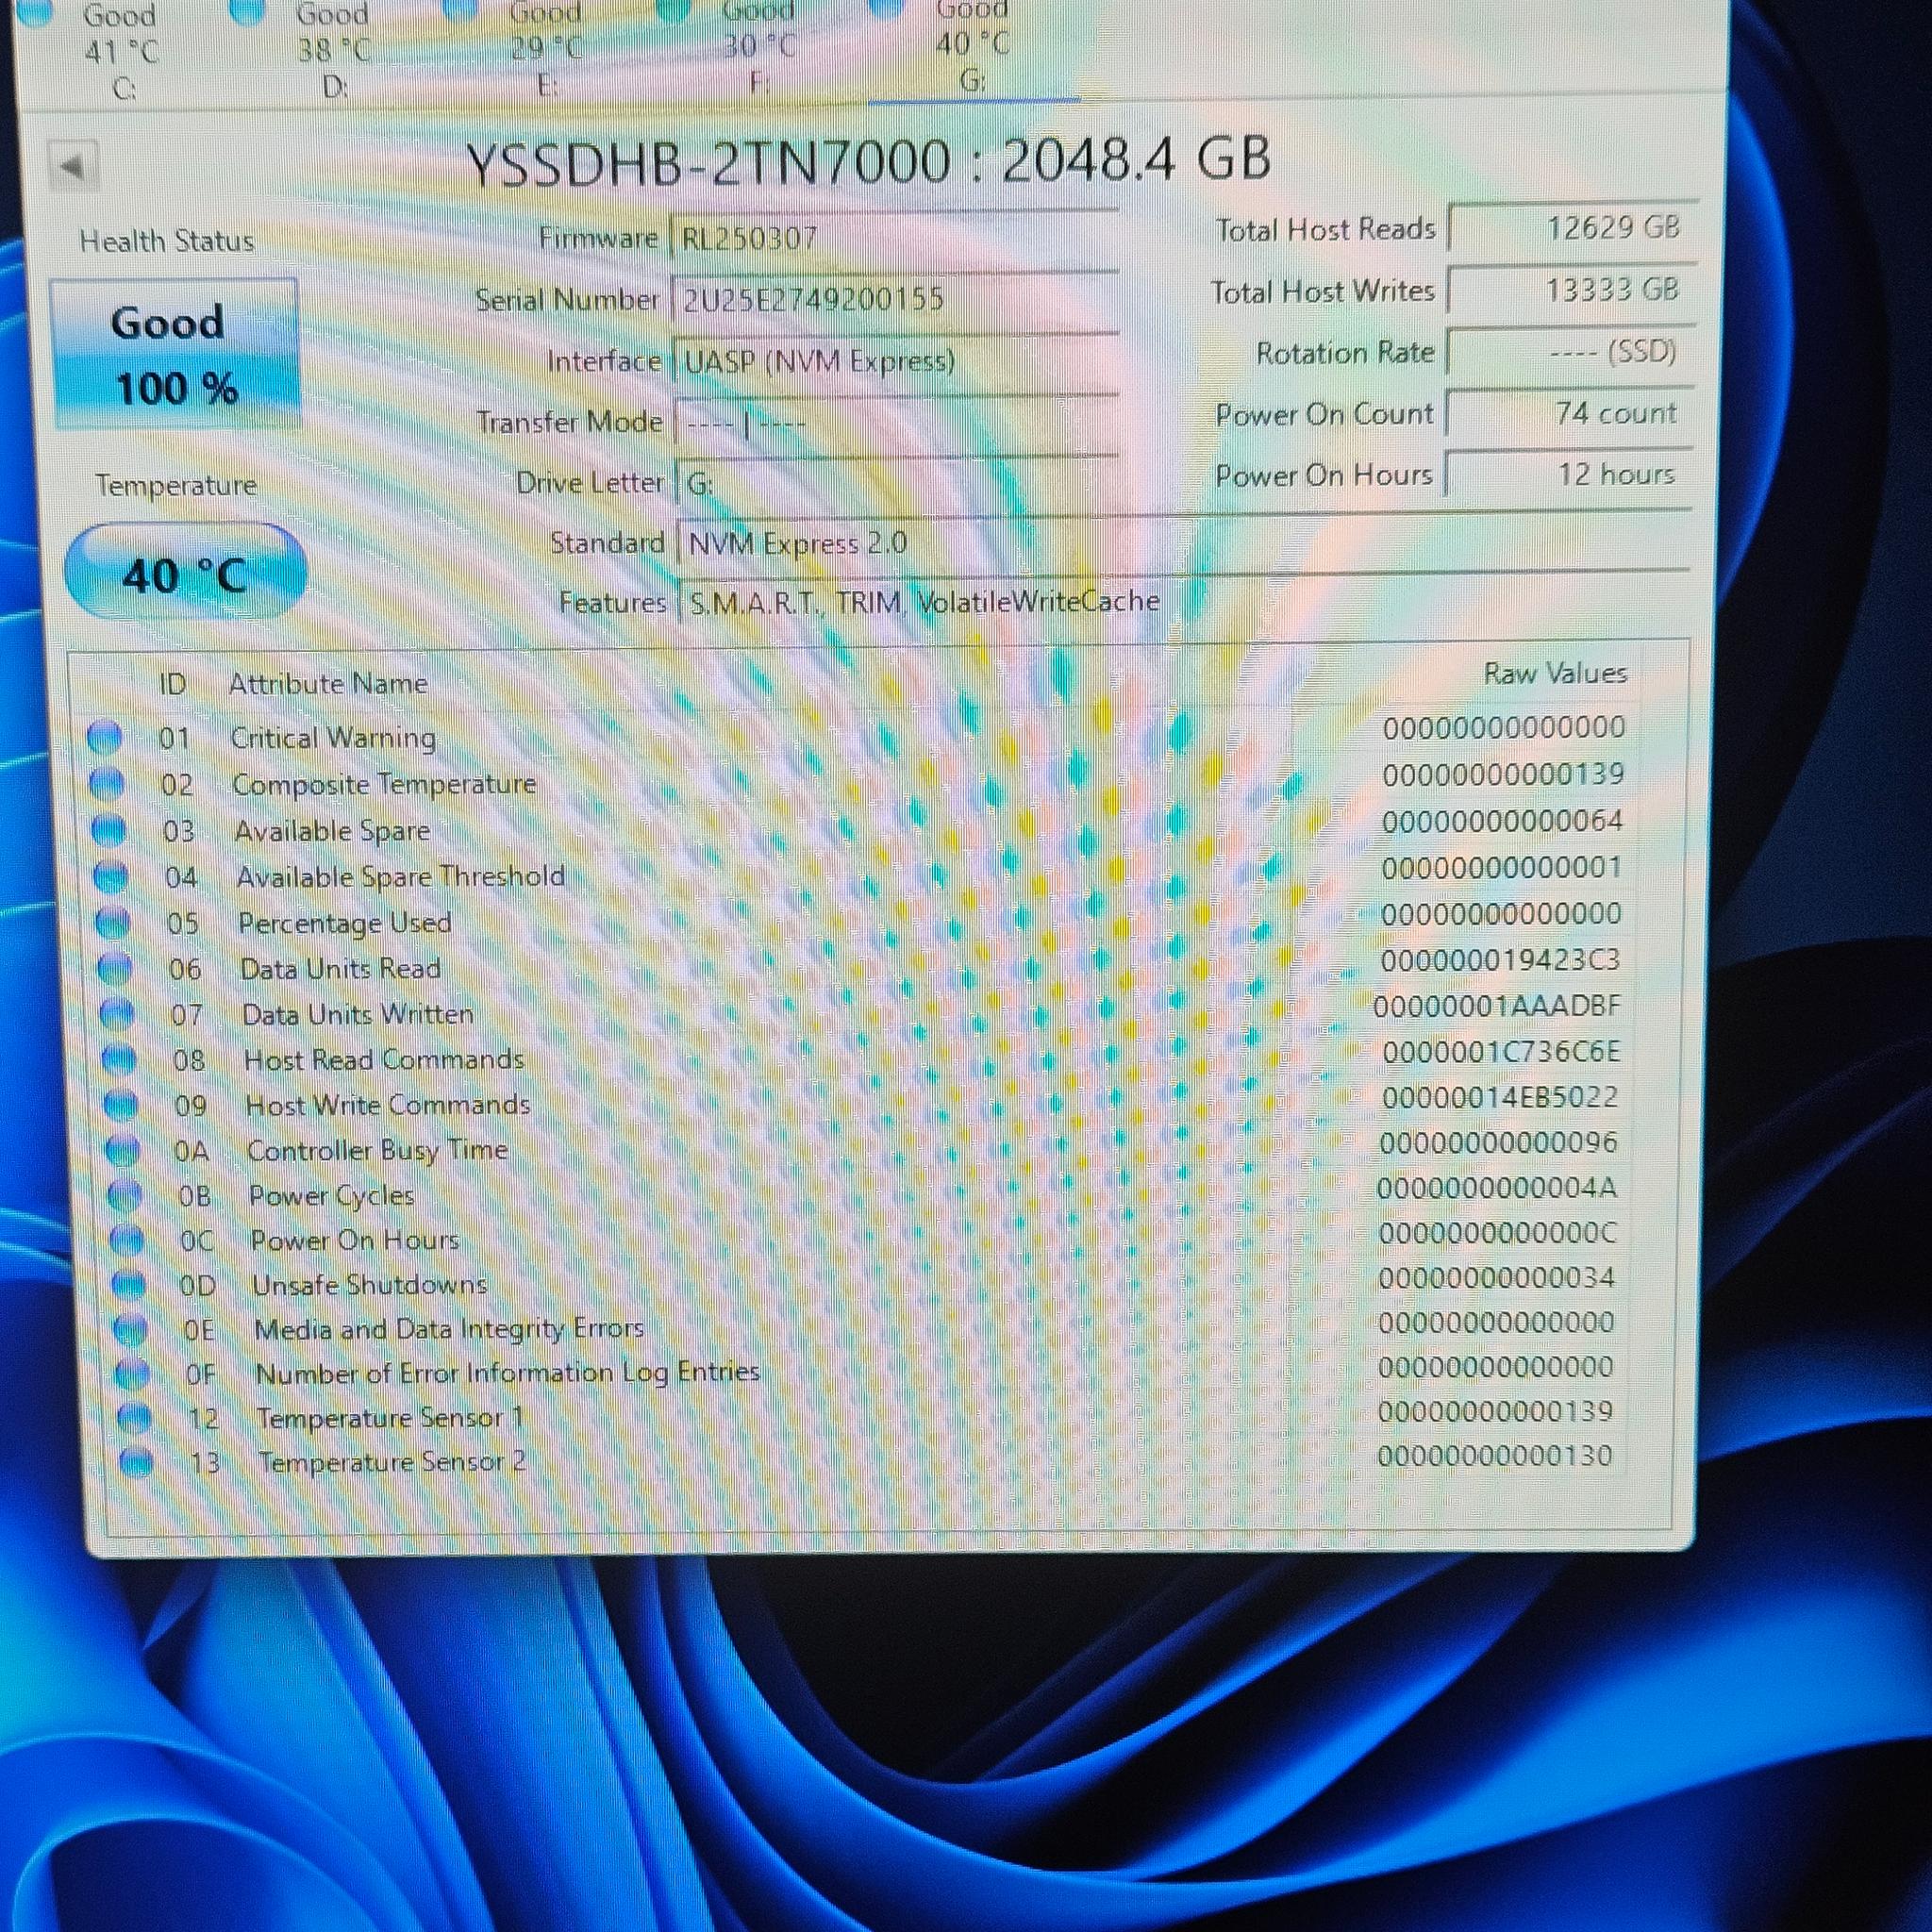Click status icon for Controller Busy Time row
This screenshot has width=1932, height=1932.
122,1151
